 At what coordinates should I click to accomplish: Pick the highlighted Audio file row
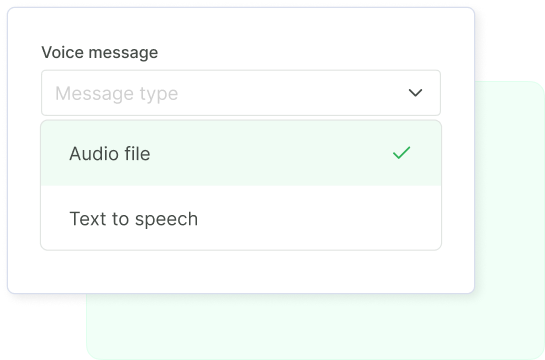click(241, 153)
